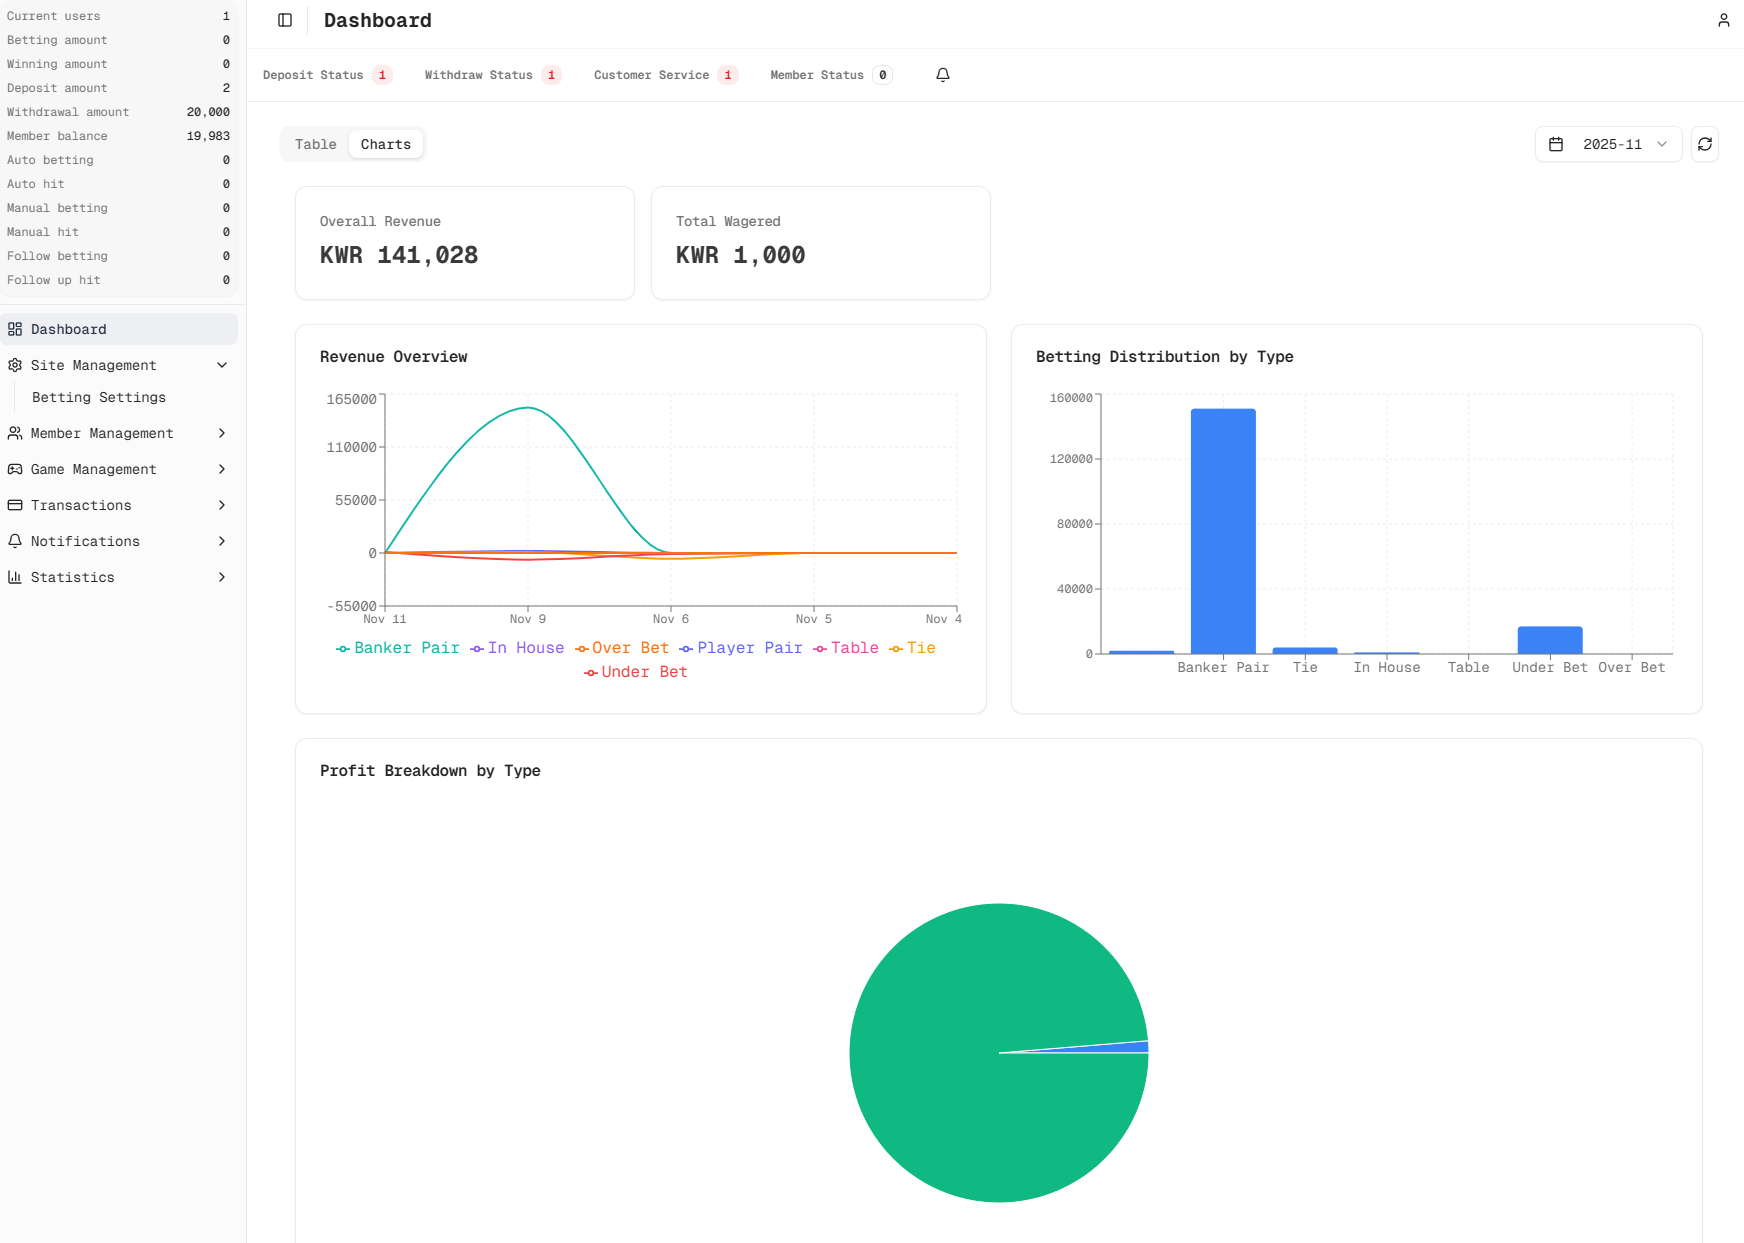Switch to the Table tab
This screenshot has width=1744, height=1243.
315,145
